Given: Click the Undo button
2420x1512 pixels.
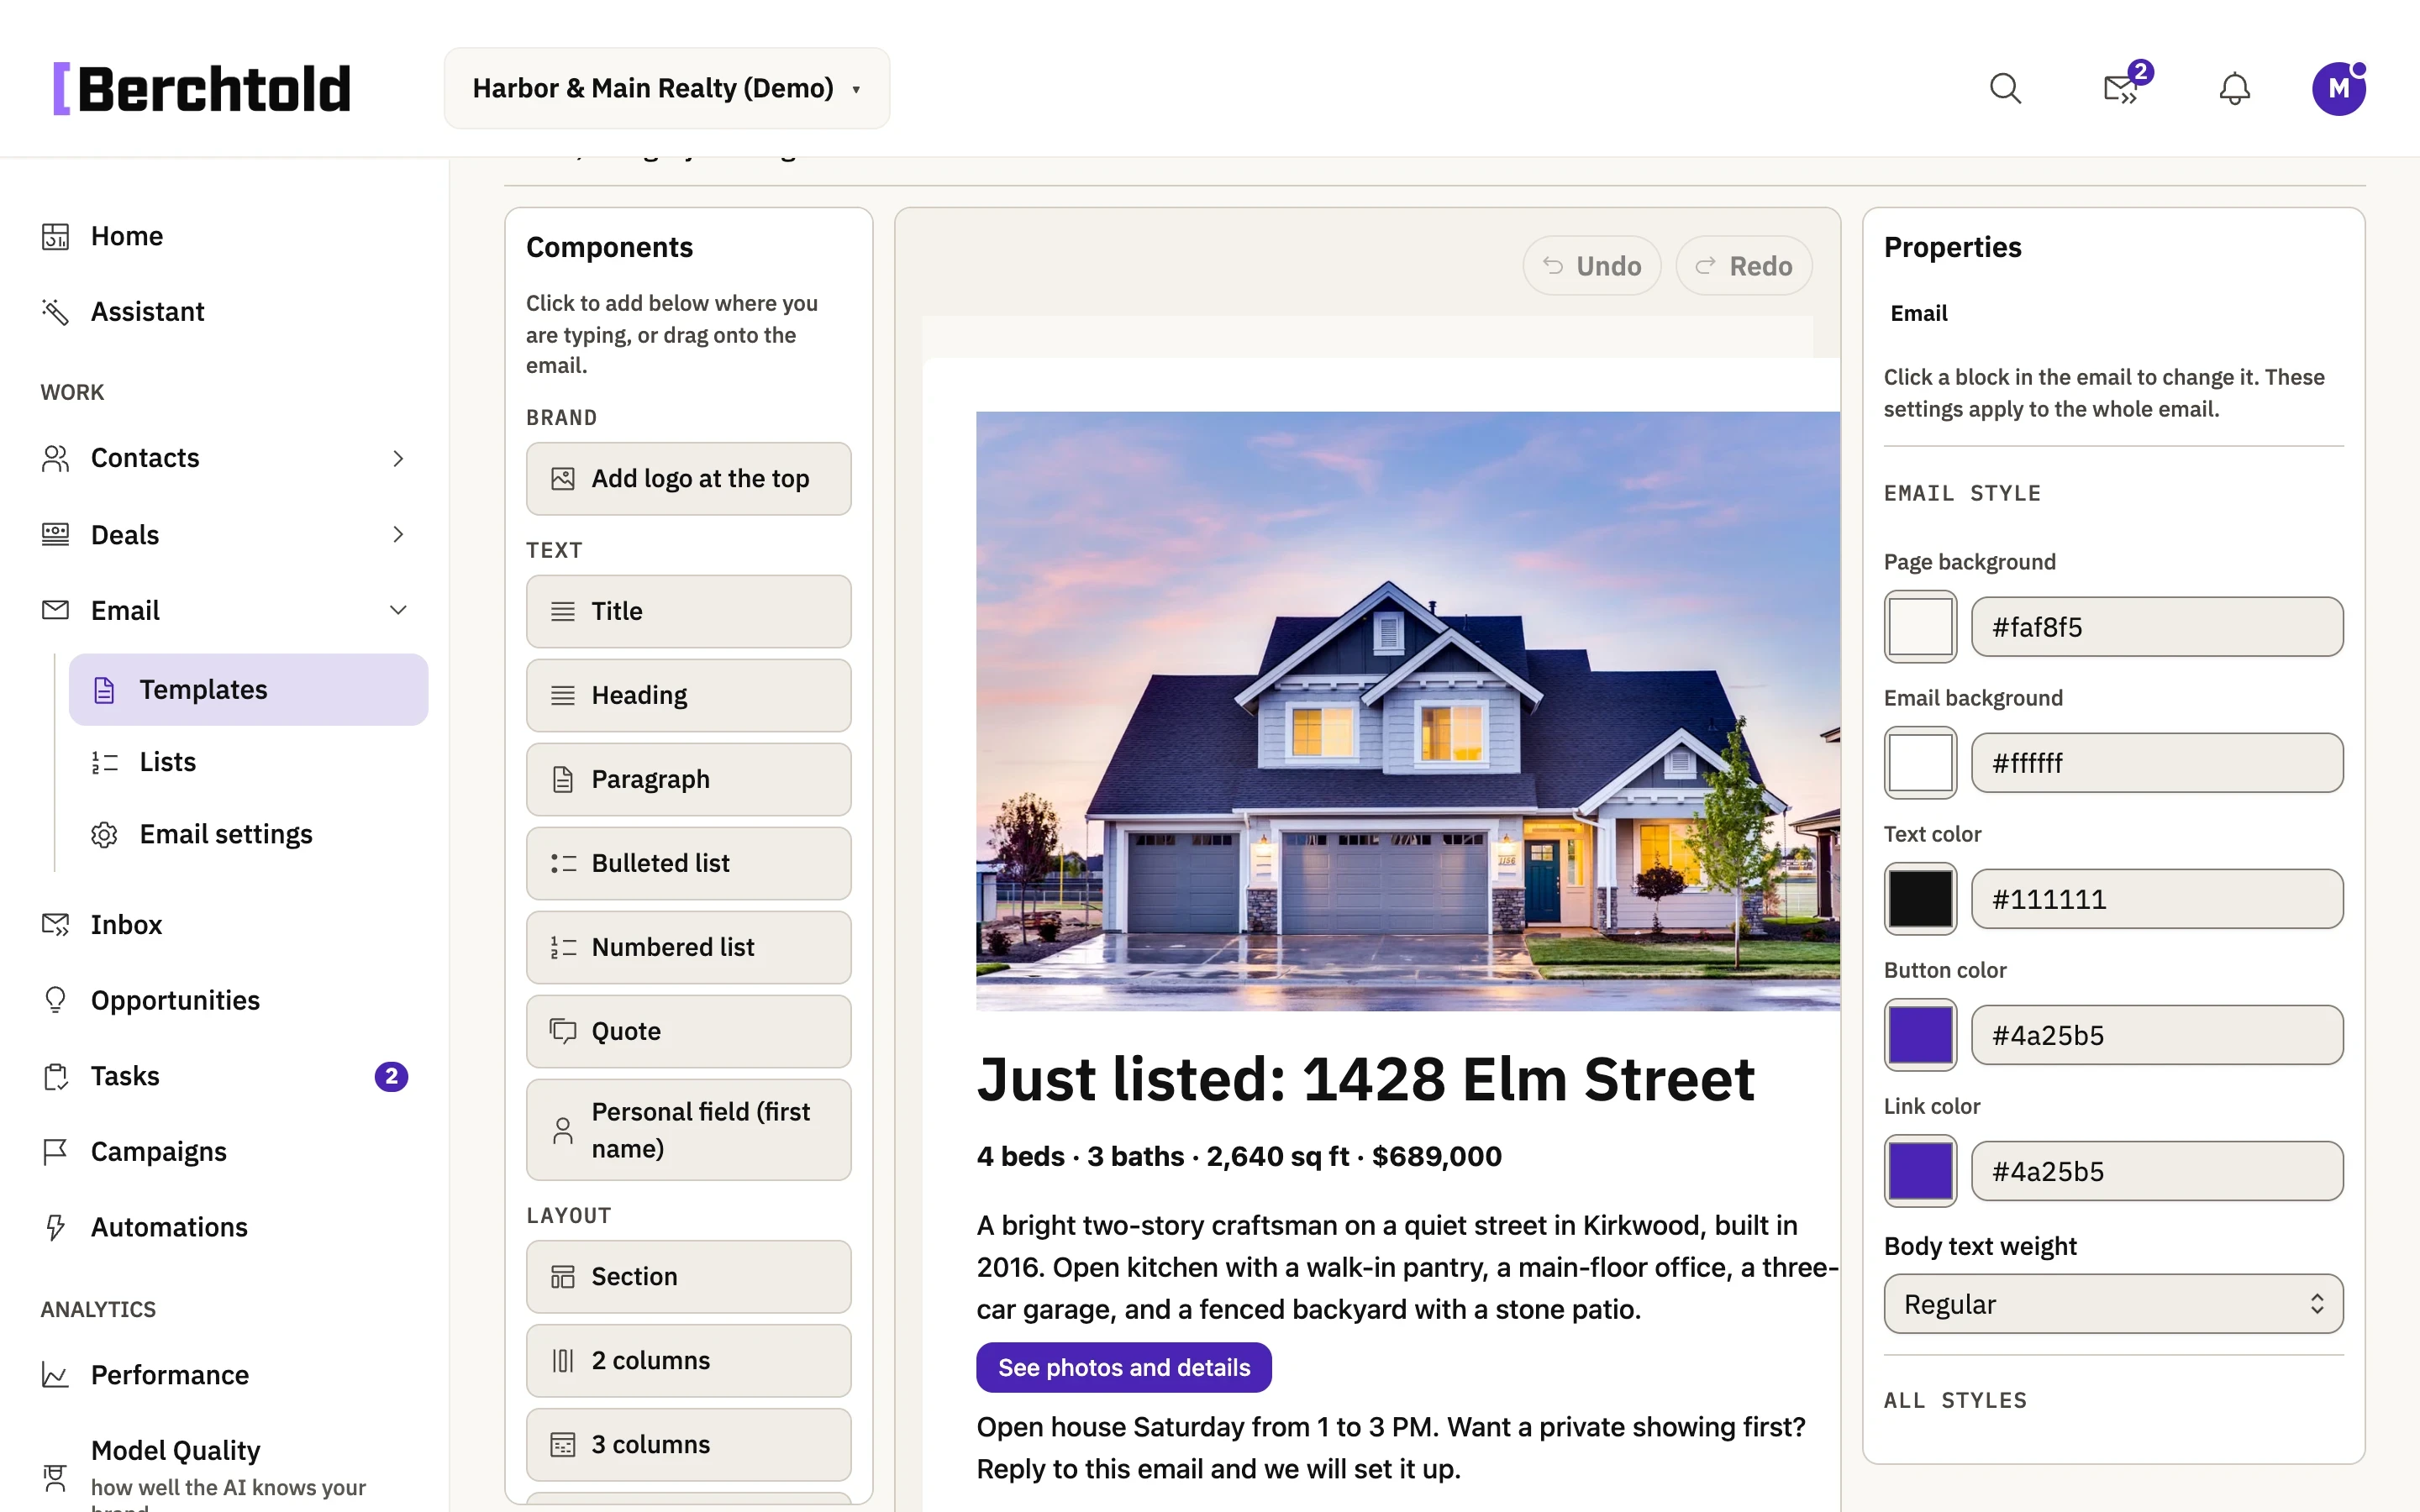Looking at the screenshot, I should pyautogui.click(x=1591, y=266).
